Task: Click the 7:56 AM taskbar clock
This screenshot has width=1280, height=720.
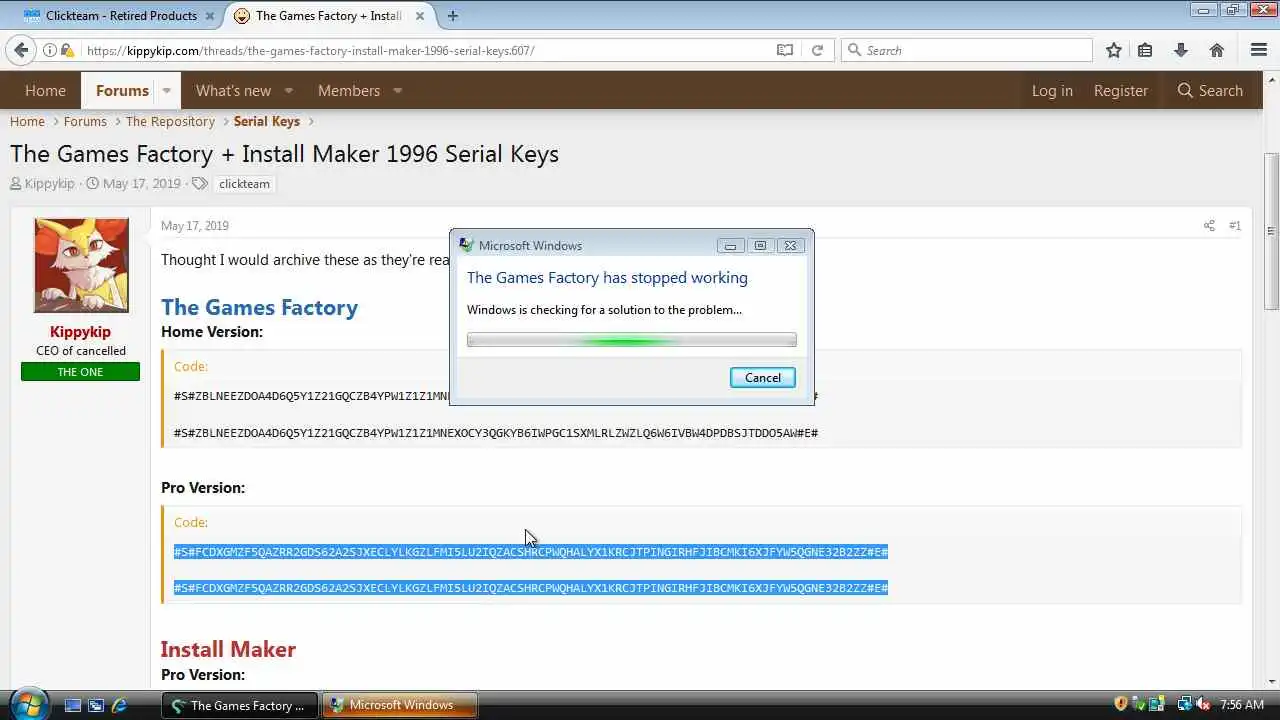Action: click(x=1242, y=705)
